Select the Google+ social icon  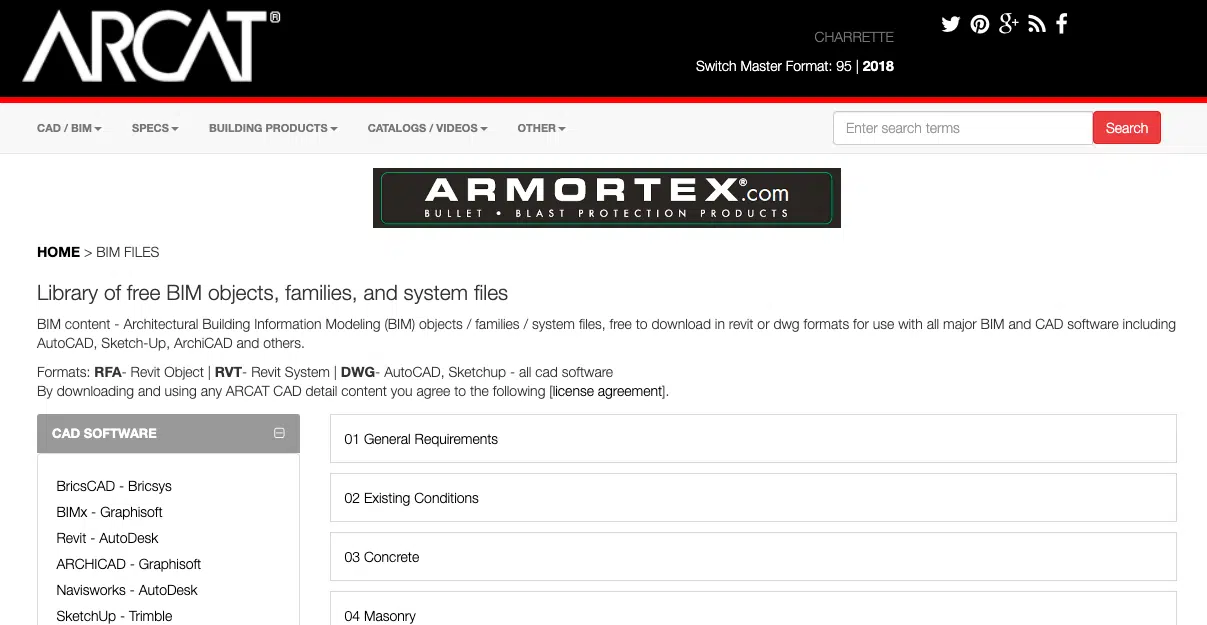1008,24
